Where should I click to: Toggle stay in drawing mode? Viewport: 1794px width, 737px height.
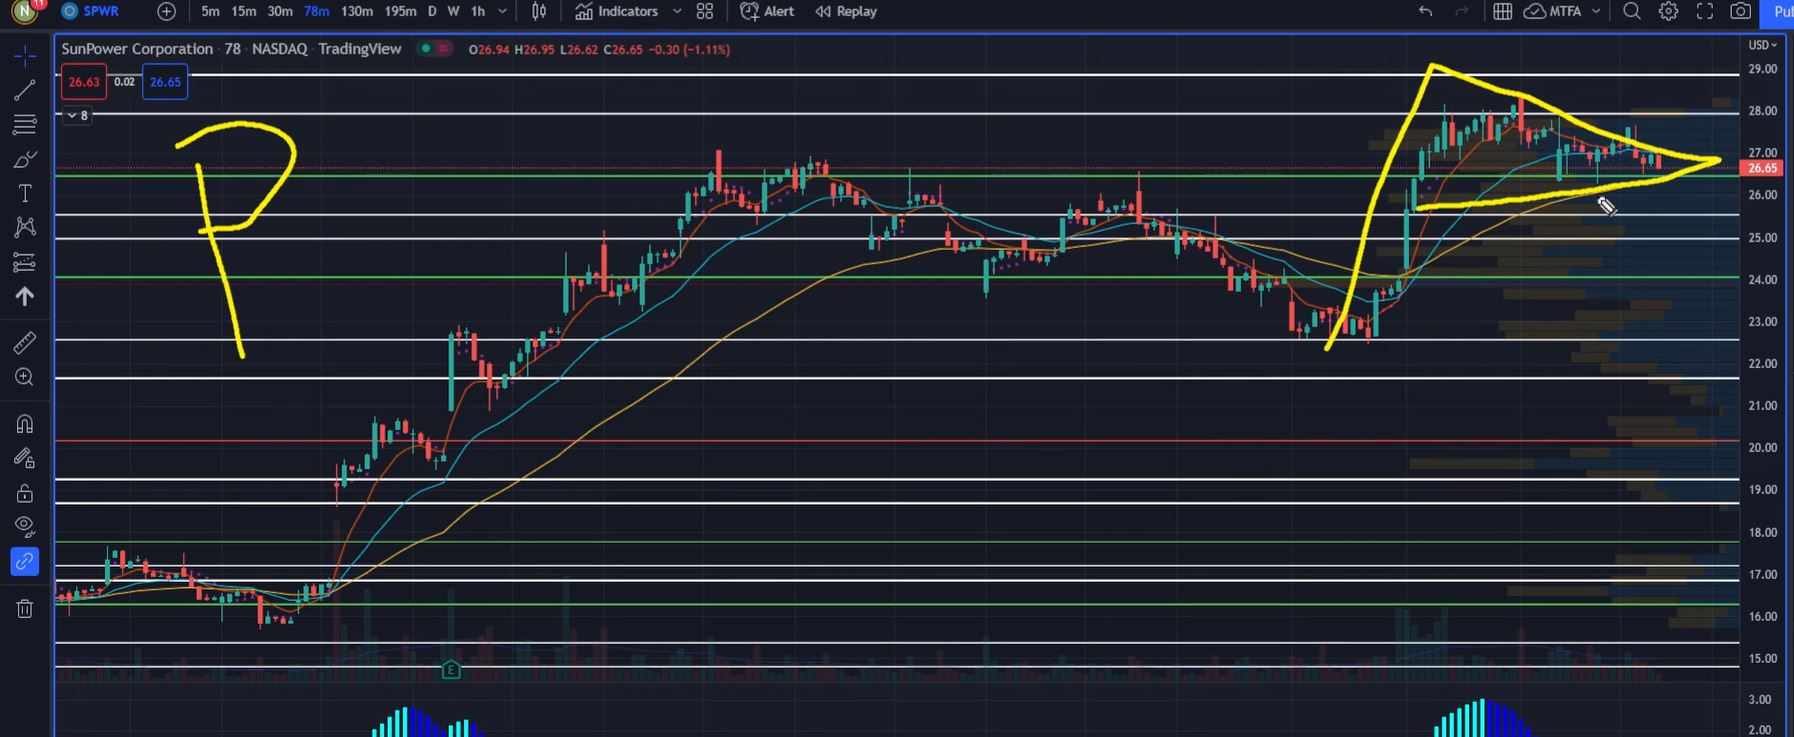[25, 459]
